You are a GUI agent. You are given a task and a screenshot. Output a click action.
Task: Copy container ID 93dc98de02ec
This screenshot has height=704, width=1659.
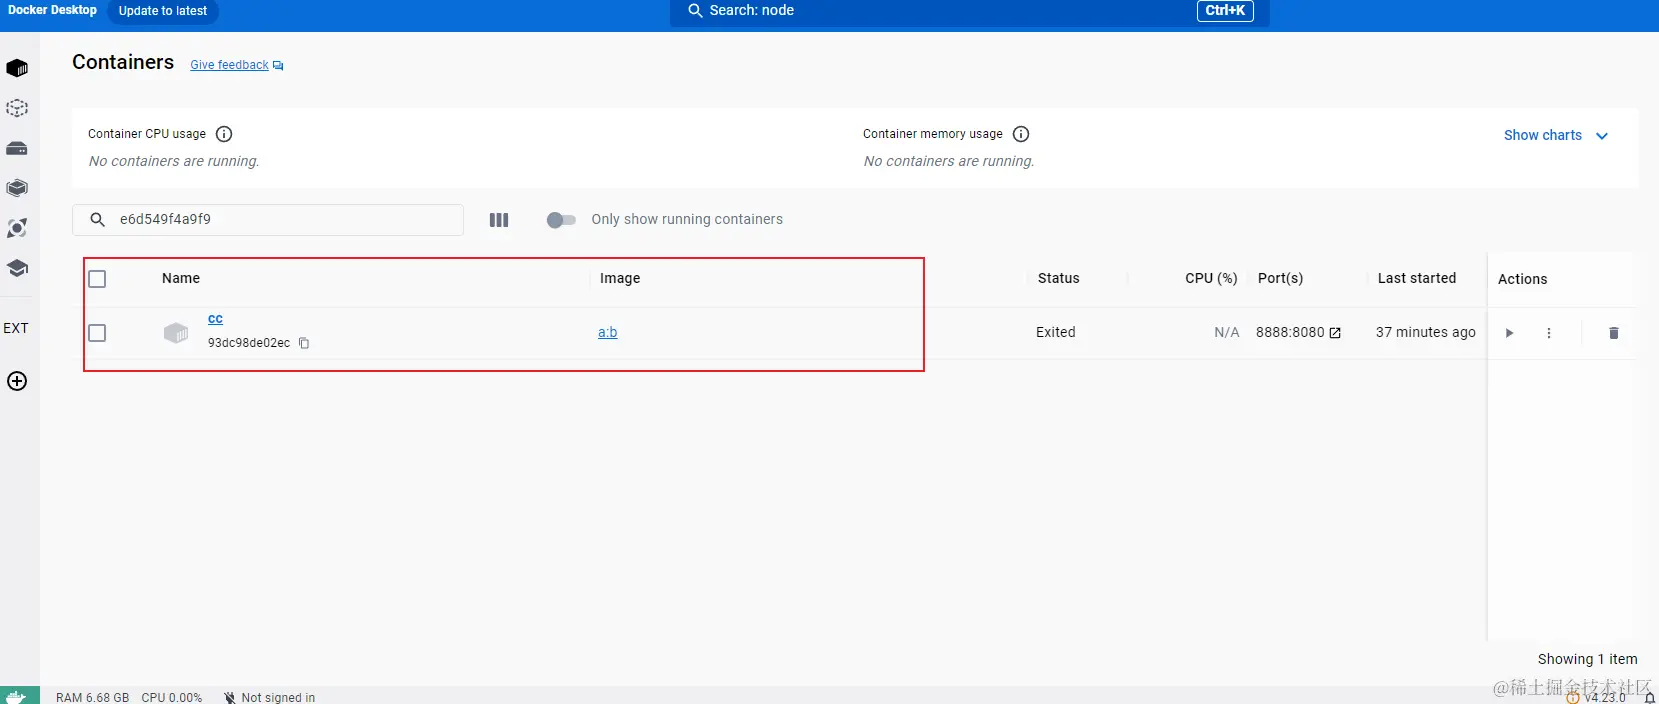coord(304,343)
